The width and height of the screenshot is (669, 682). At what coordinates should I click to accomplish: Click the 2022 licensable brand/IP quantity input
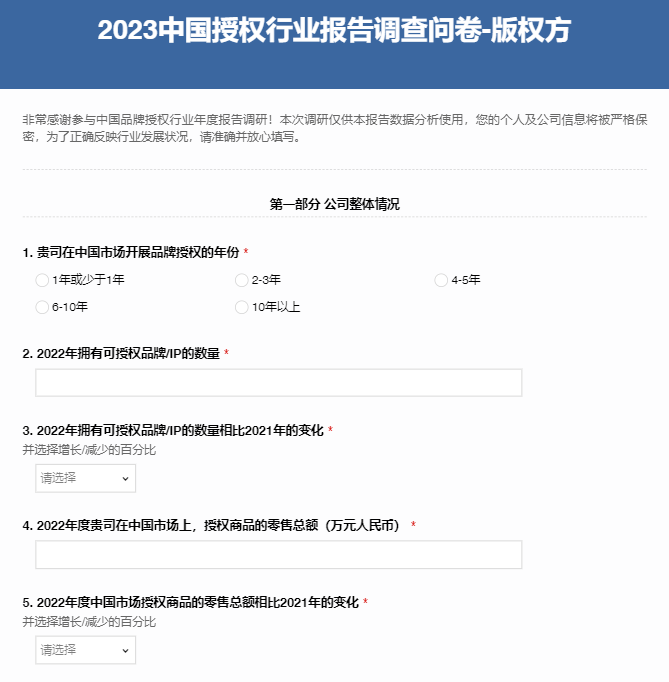click(278, 383)
